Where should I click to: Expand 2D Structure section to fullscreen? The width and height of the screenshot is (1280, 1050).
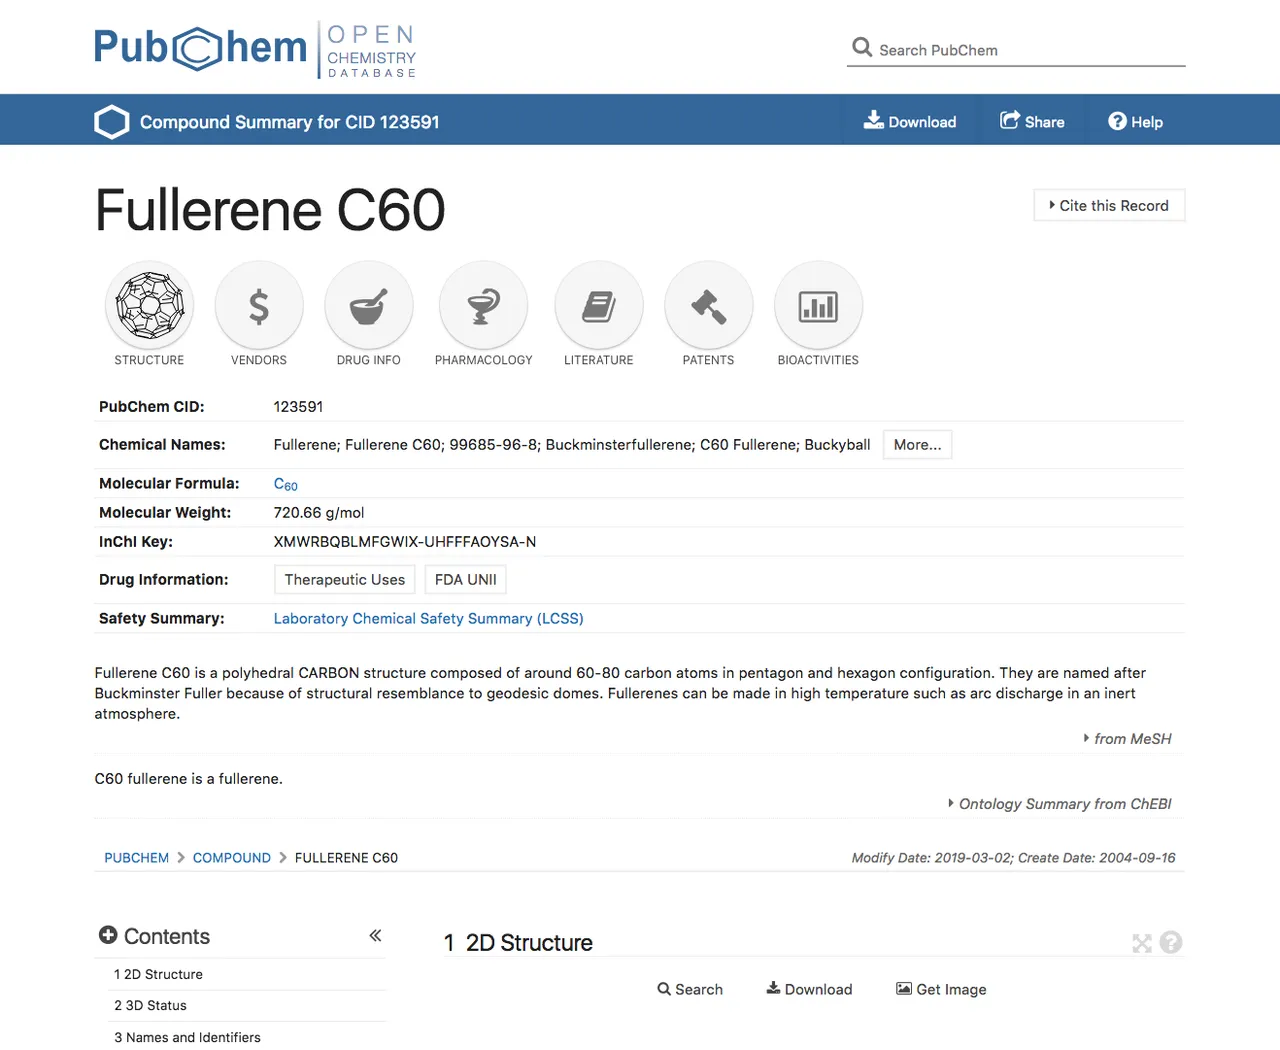pyautogui.click(x=1142, y=943)
